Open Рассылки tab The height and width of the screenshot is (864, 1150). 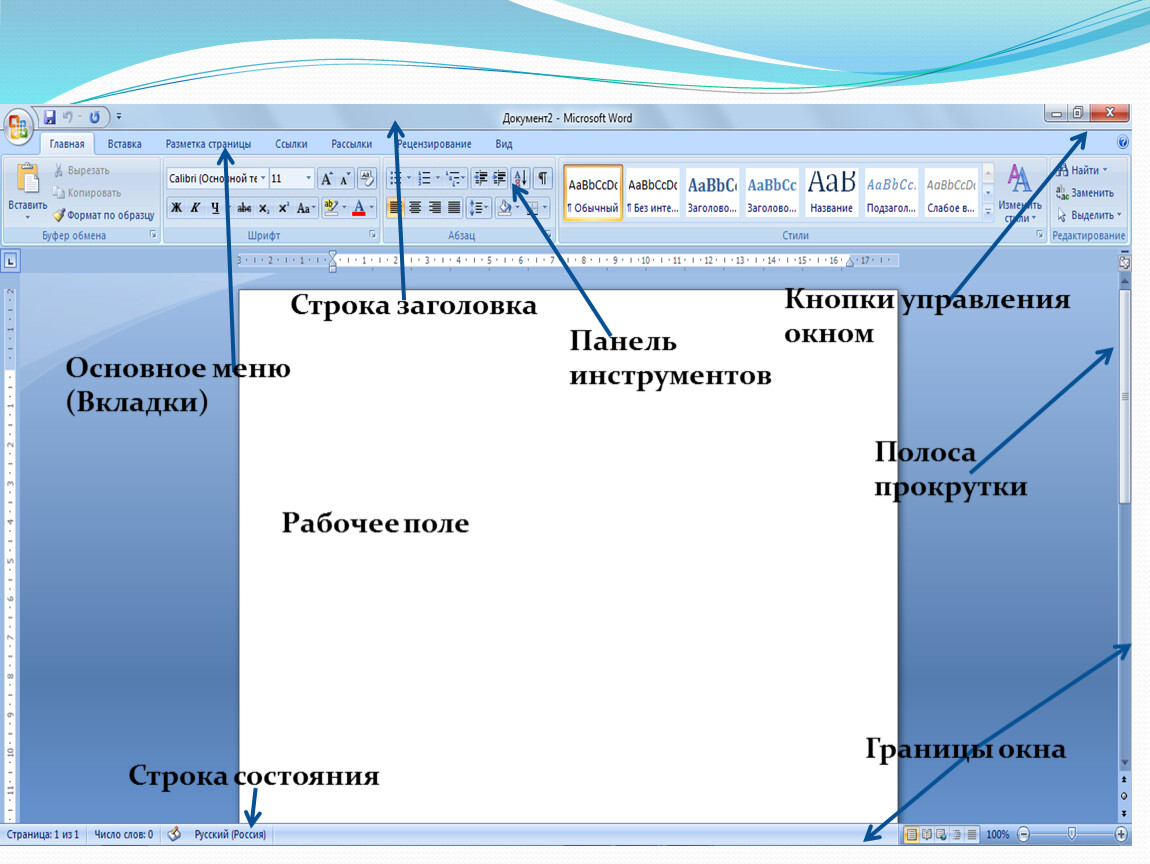tap(351, 144)
